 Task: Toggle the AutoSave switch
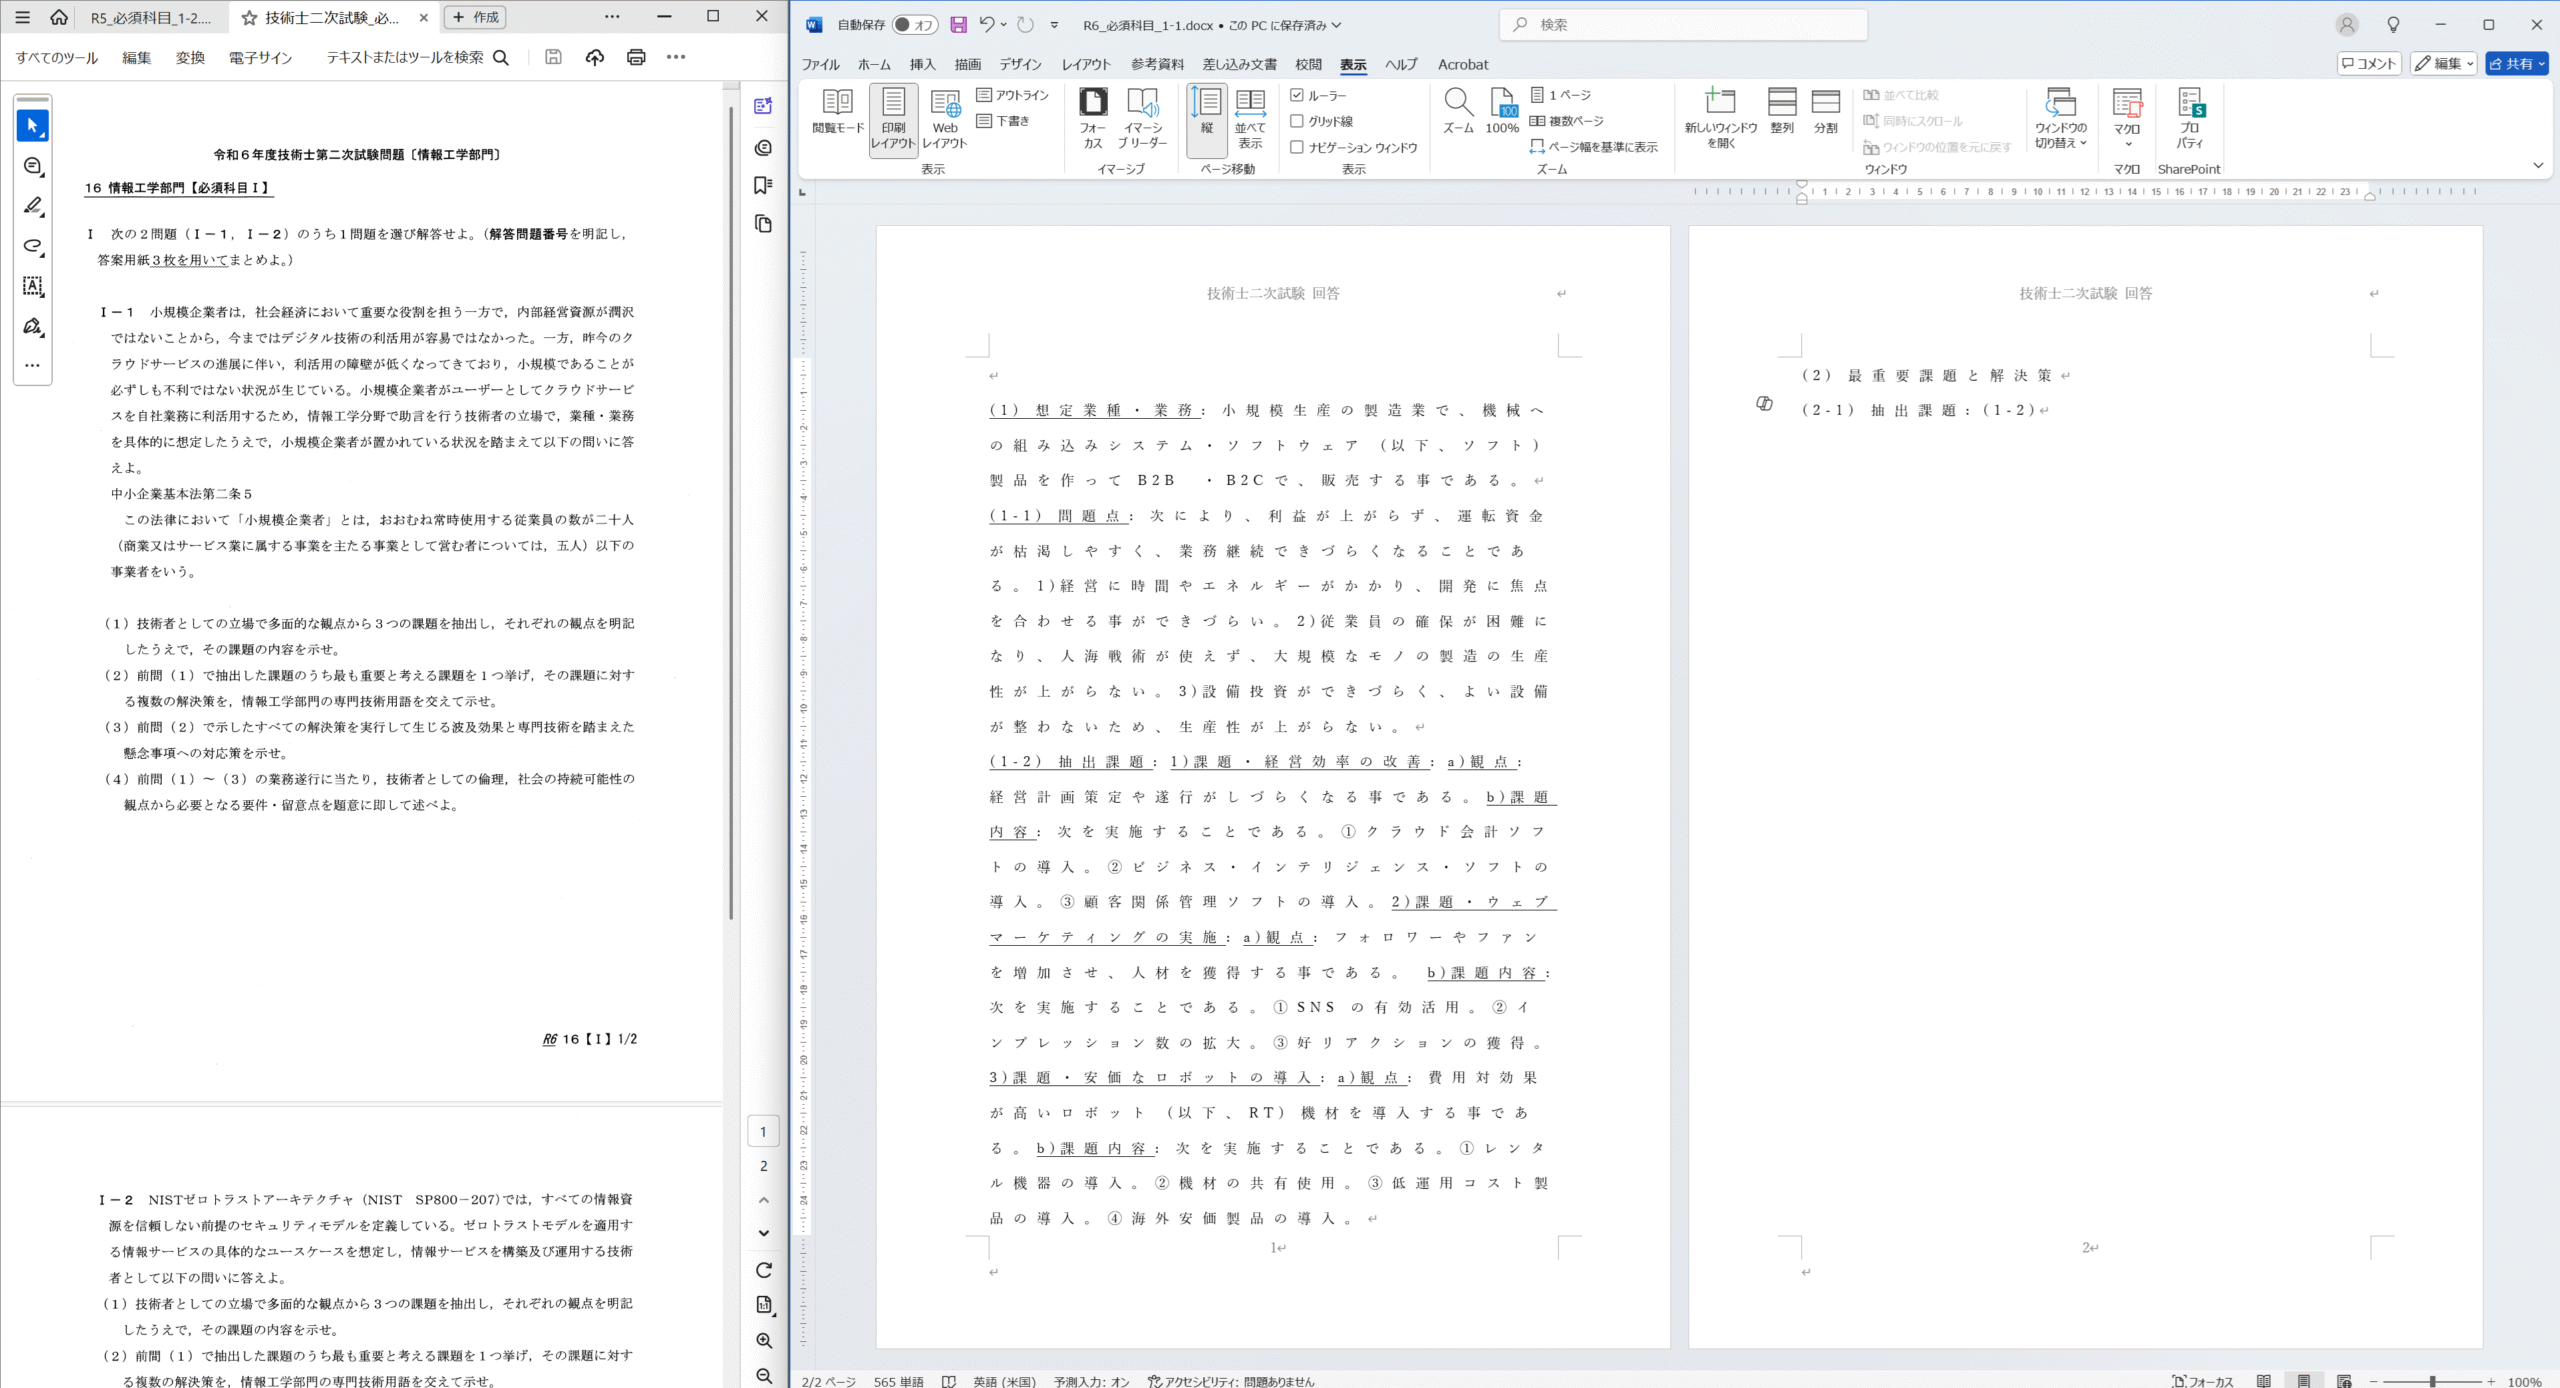[915, 25]
